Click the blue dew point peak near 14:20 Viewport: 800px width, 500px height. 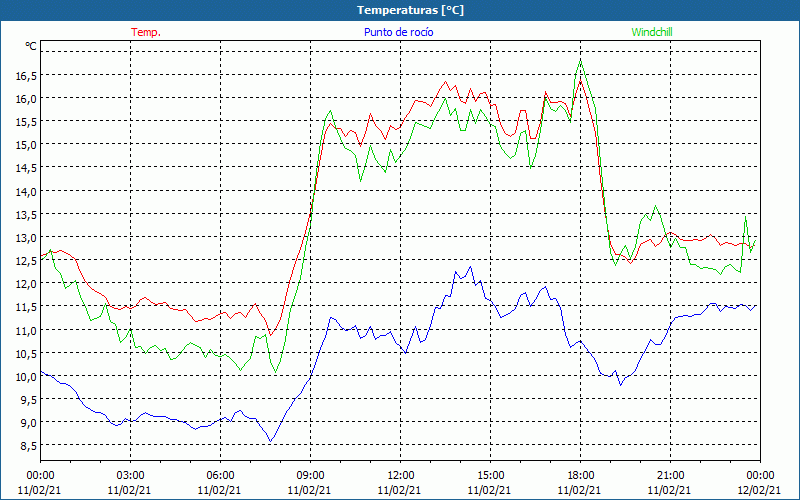pyautogui.click(x=470, y=267)
